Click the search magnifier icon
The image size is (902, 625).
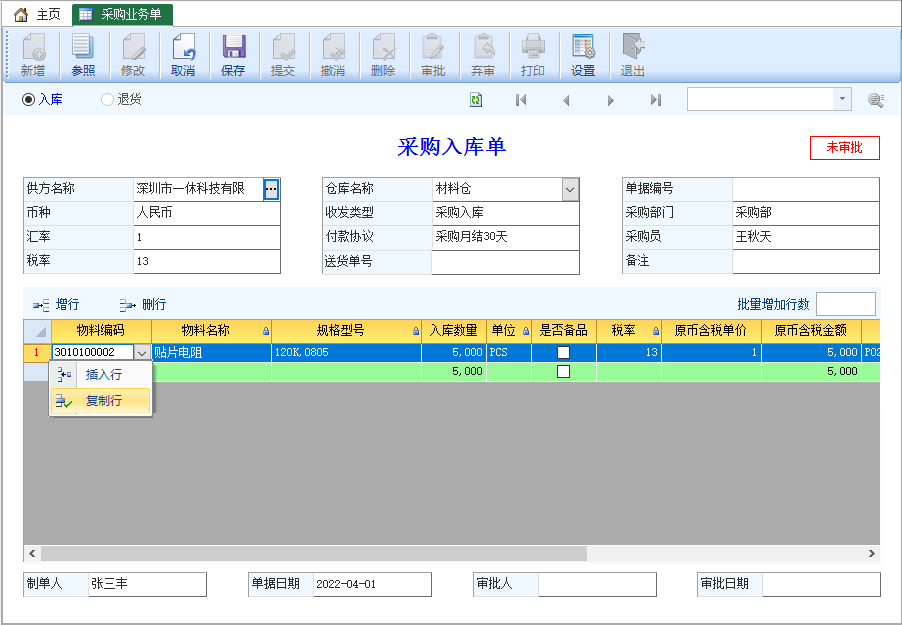click(x=876, y=100)
